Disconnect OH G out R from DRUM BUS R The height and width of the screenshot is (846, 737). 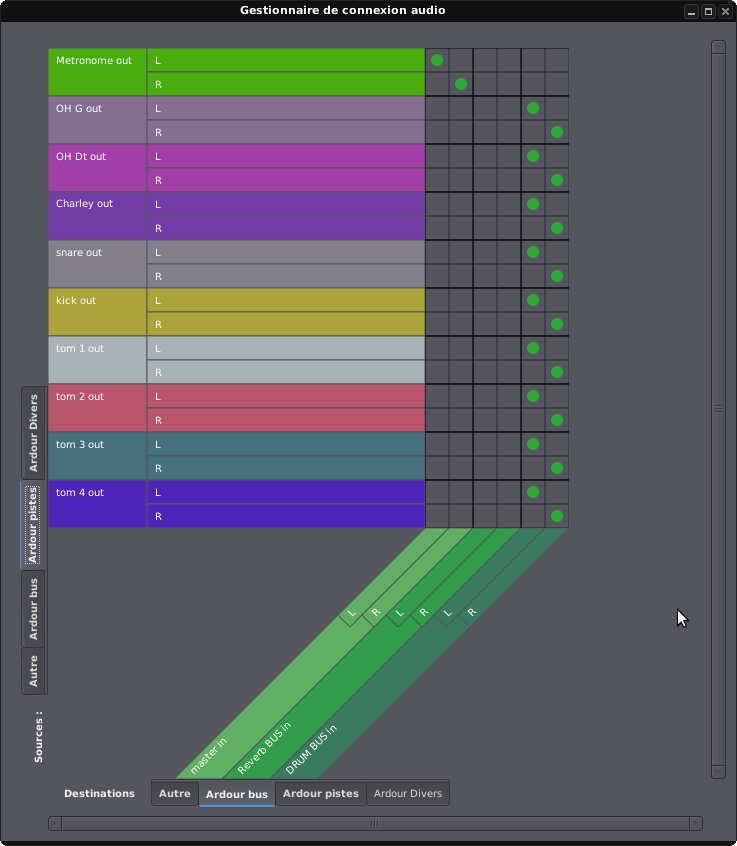point(557,132)
